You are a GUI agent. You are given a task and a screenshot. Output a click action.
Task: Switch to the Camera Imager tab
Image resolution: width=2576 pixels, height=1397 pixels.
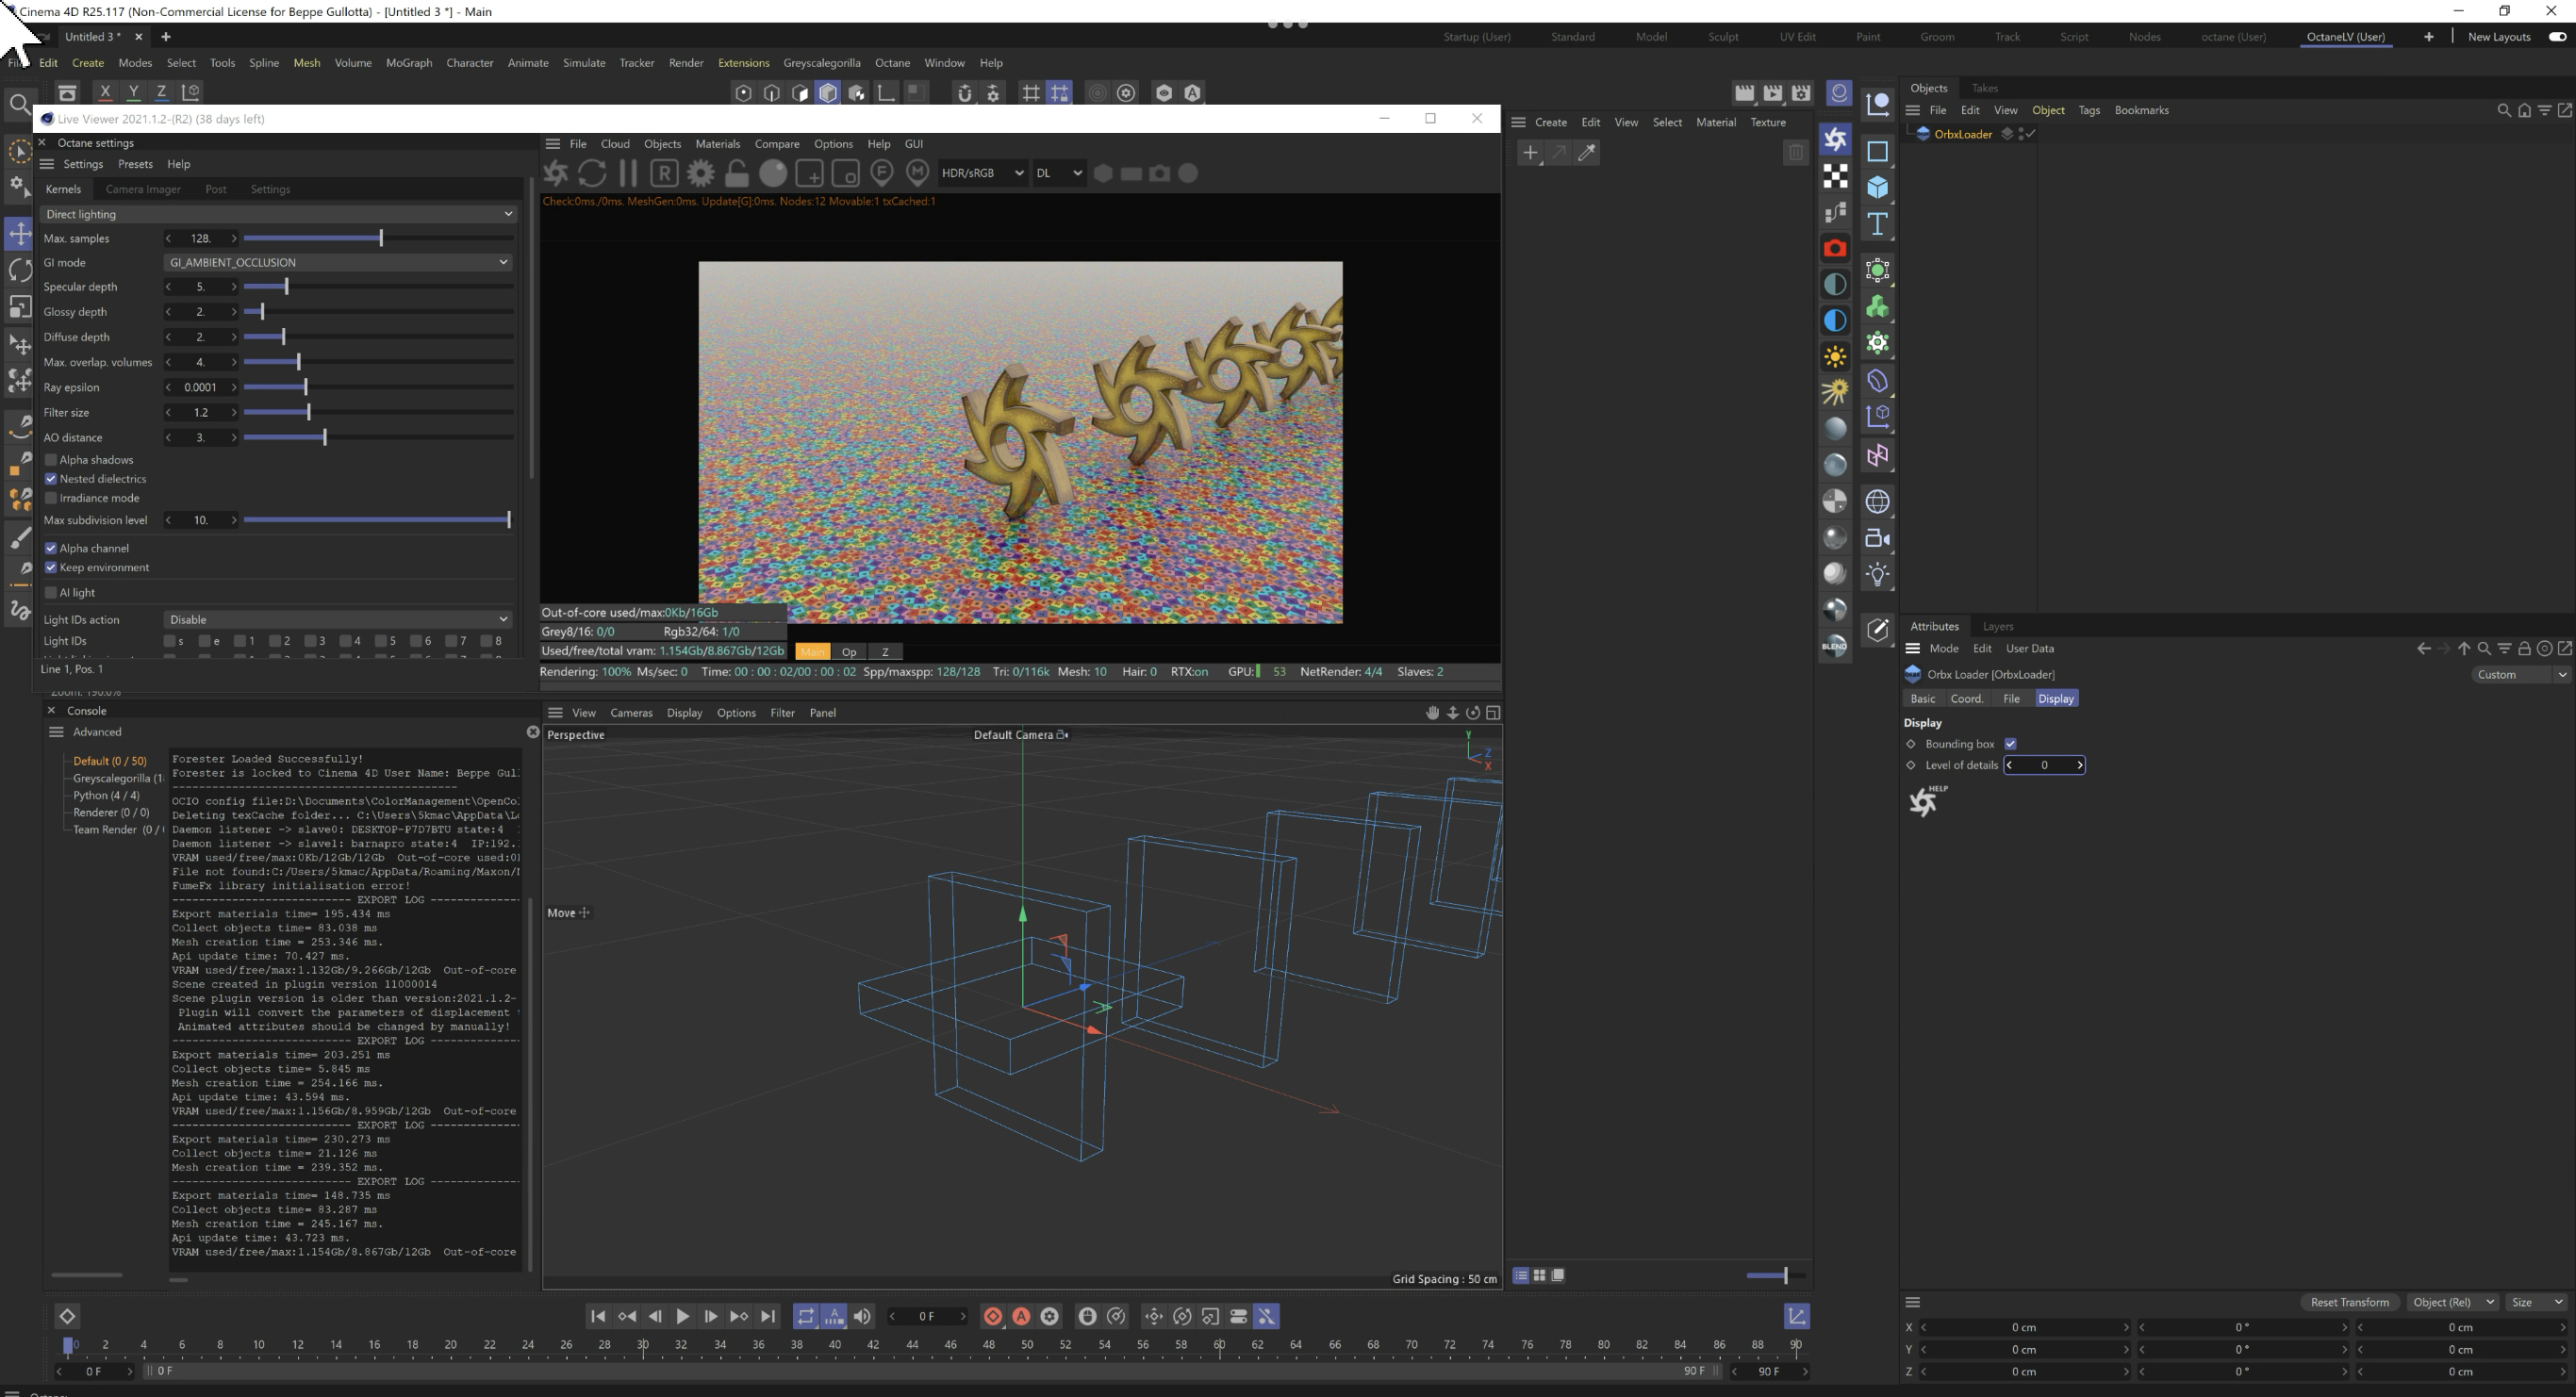pos(143,189)
